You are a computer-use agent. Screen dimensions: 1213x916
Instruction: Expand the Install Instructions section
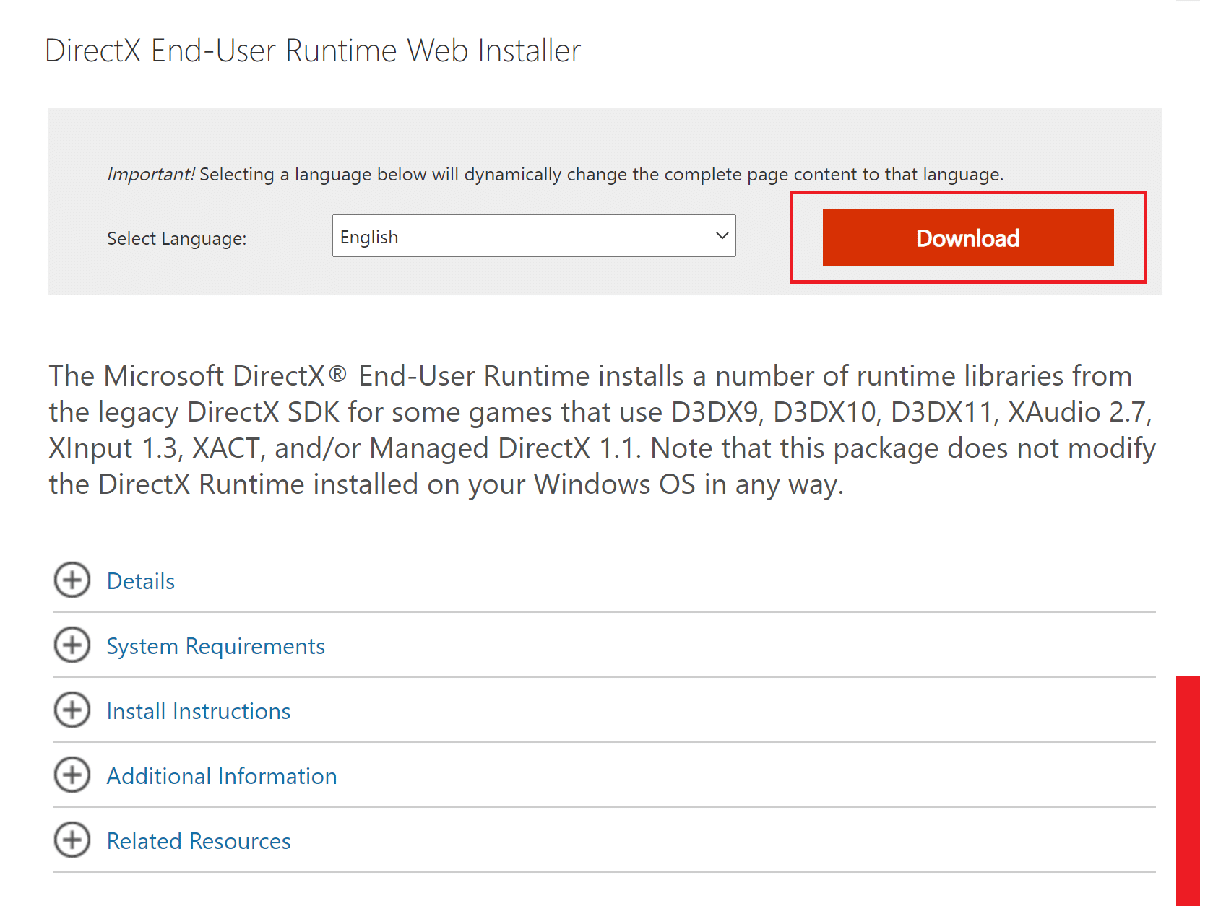click(197, 710)
